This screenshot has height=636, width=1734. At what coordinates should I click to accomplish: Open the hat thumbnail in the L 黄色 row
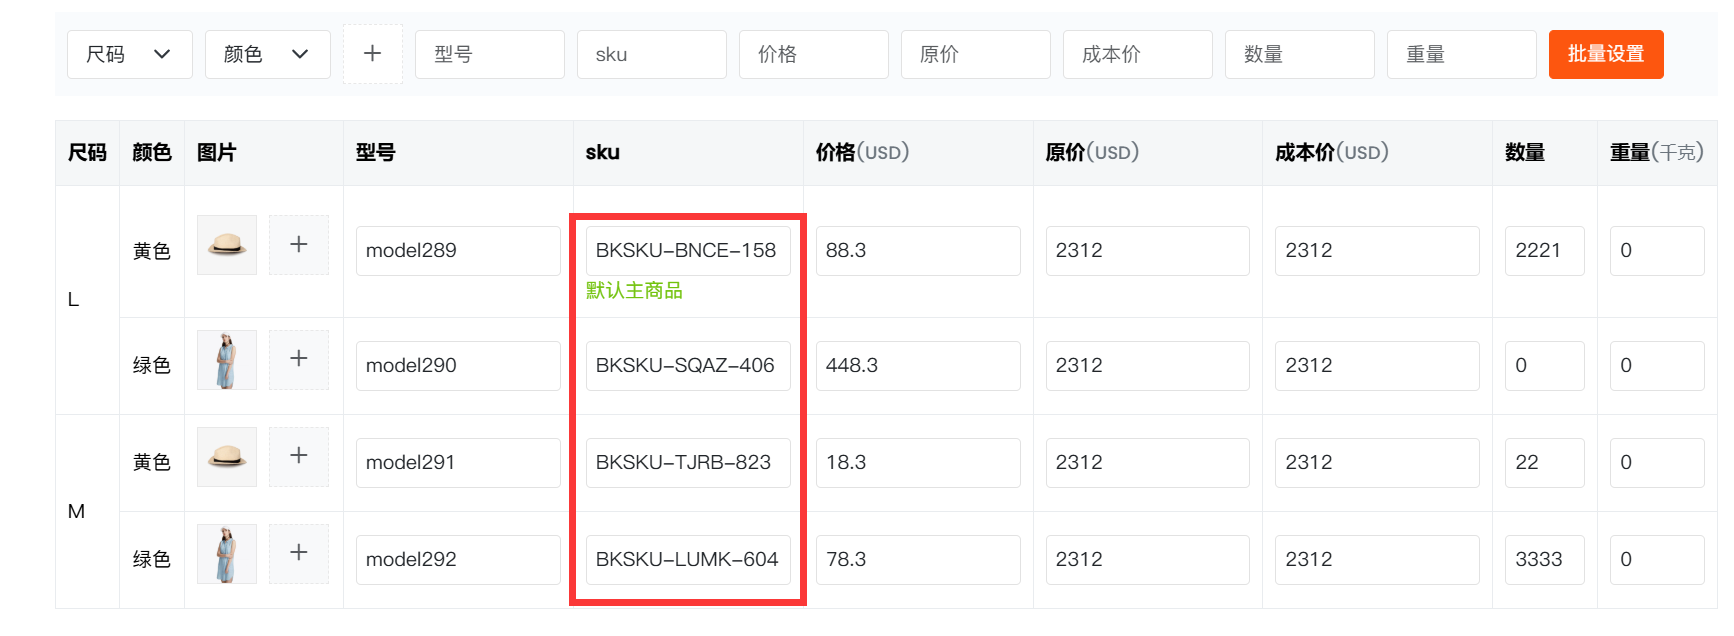227,245
